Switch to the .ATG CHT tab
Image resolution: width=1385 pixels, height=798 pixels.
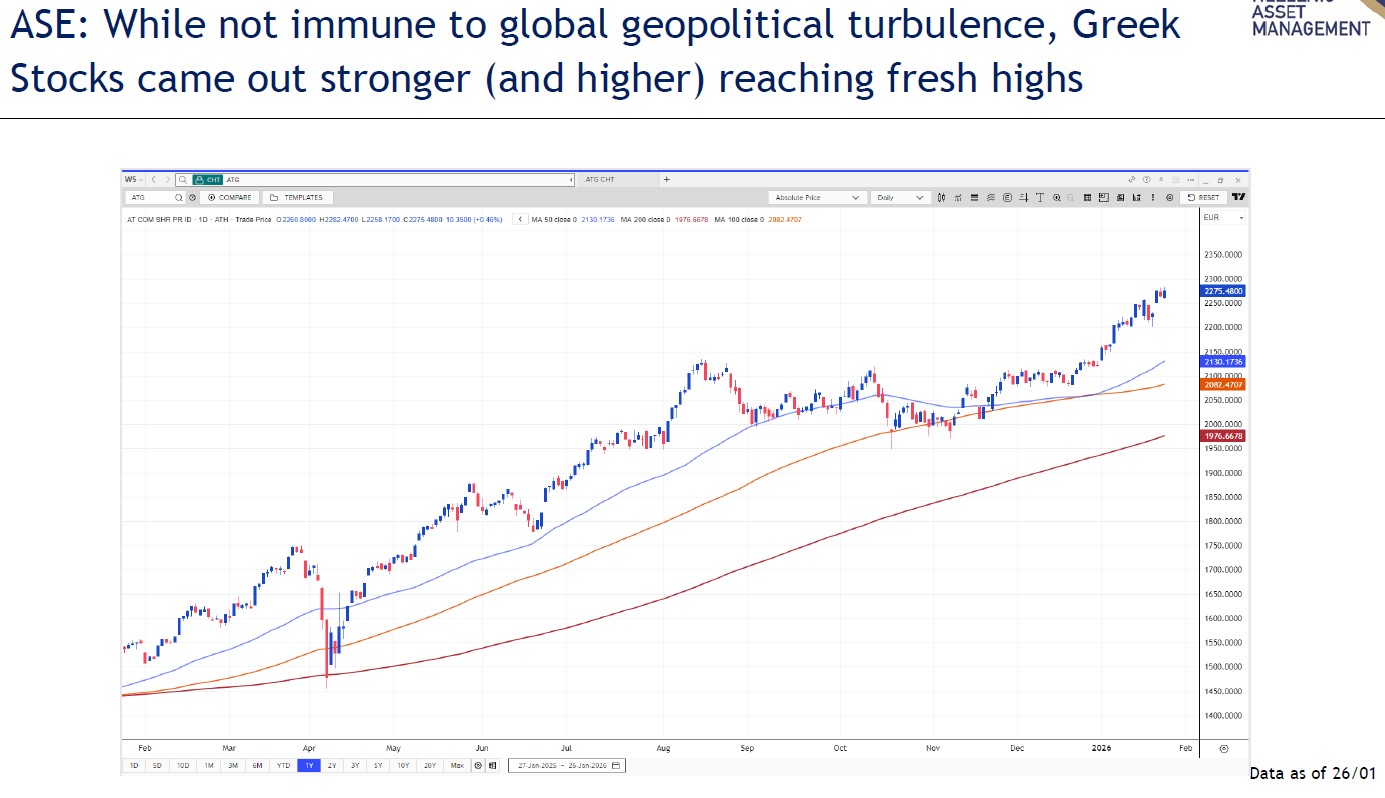point(600,180)
